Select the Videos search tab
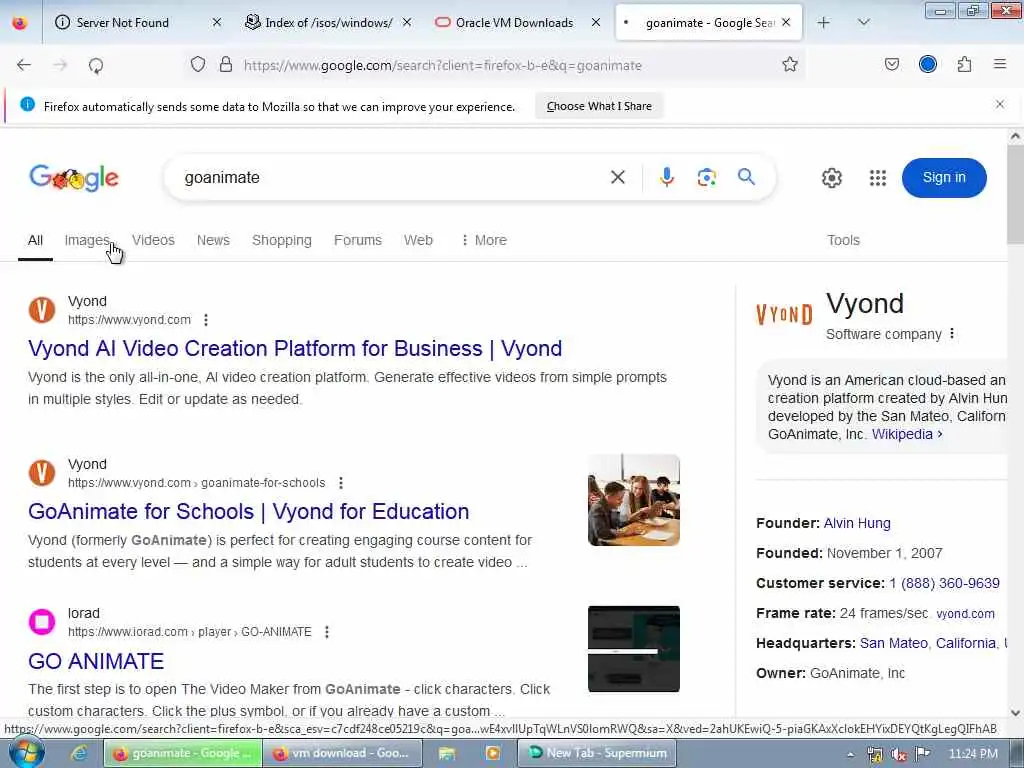1024x768 pixels. (153, 240)
